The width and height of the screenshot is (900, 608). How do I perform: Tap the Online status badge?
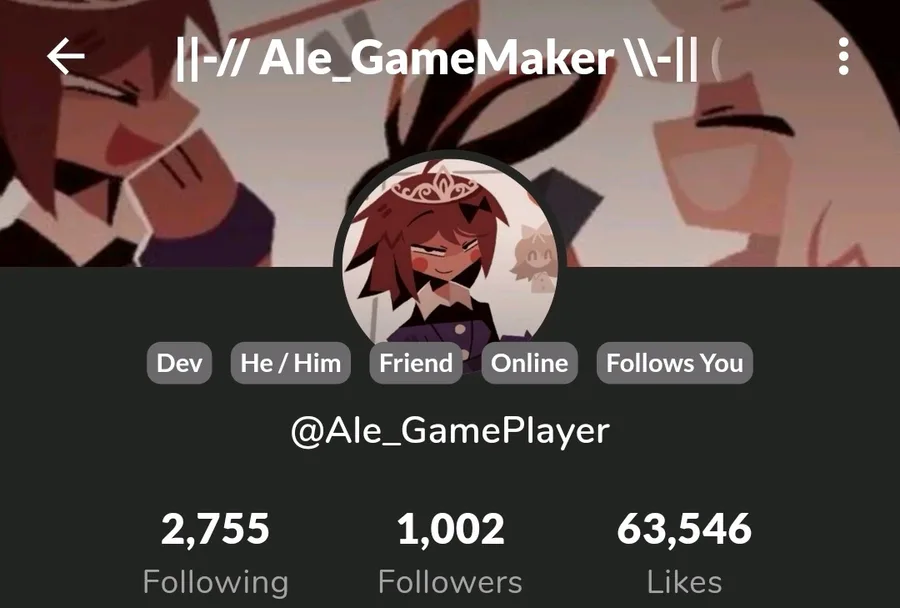(x=529, y=363)
